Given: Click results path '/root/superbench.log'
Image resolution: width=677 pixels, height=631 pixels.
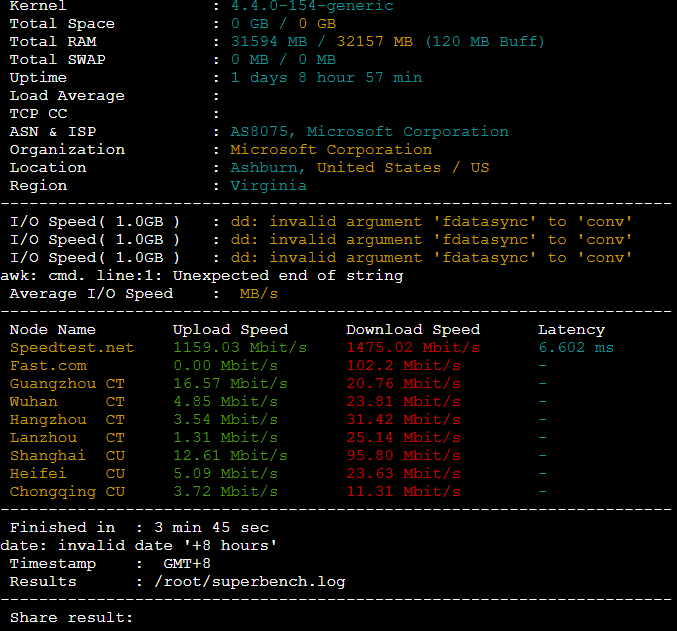Looking at the screenshot, I should pyautogui.click(x=250, y=582).
